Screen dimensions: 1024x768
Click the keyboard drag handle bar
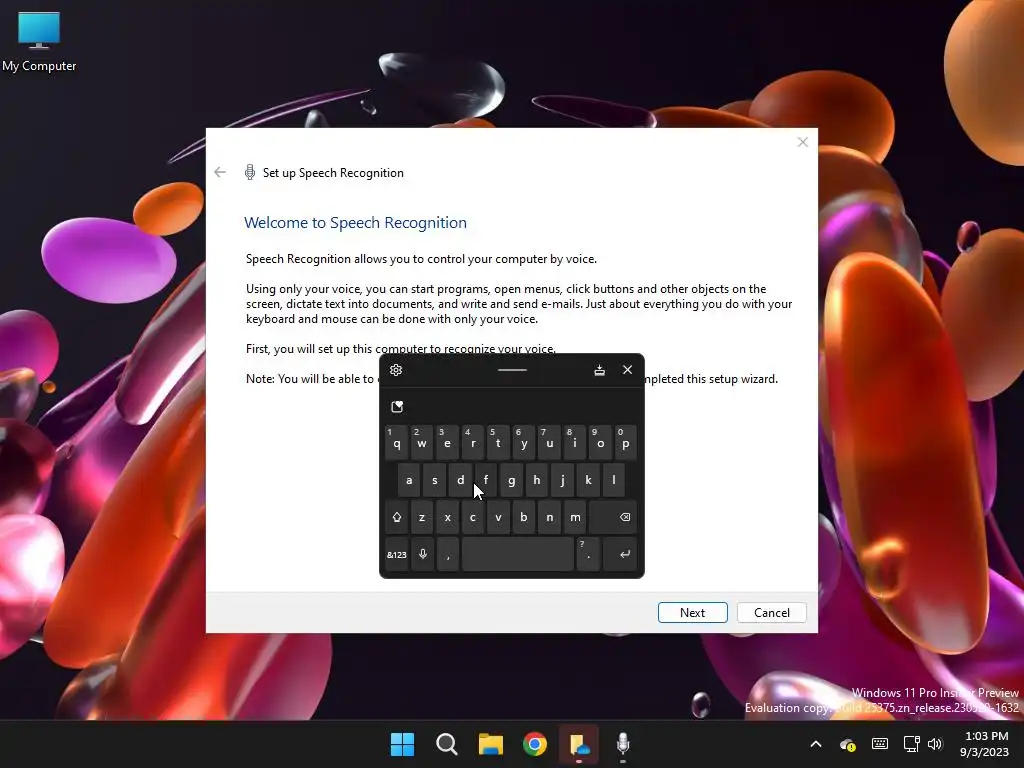pyautogui.click(x=512, y=370)
